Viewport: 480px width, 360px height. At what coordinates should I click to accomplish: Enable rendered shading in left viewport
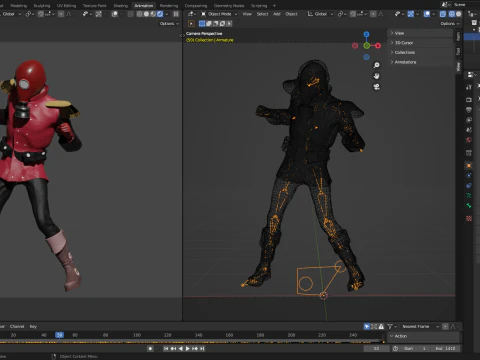(160, 14)
